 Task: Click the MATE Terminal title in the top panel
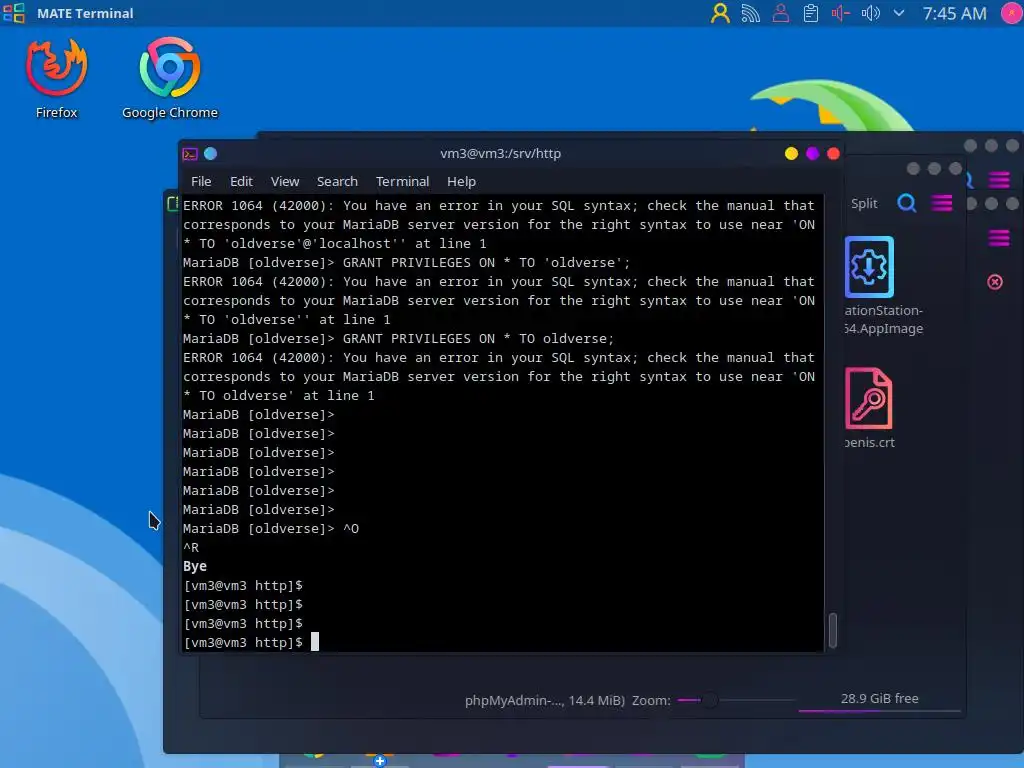pyautogui.click(x=85, y=13)
